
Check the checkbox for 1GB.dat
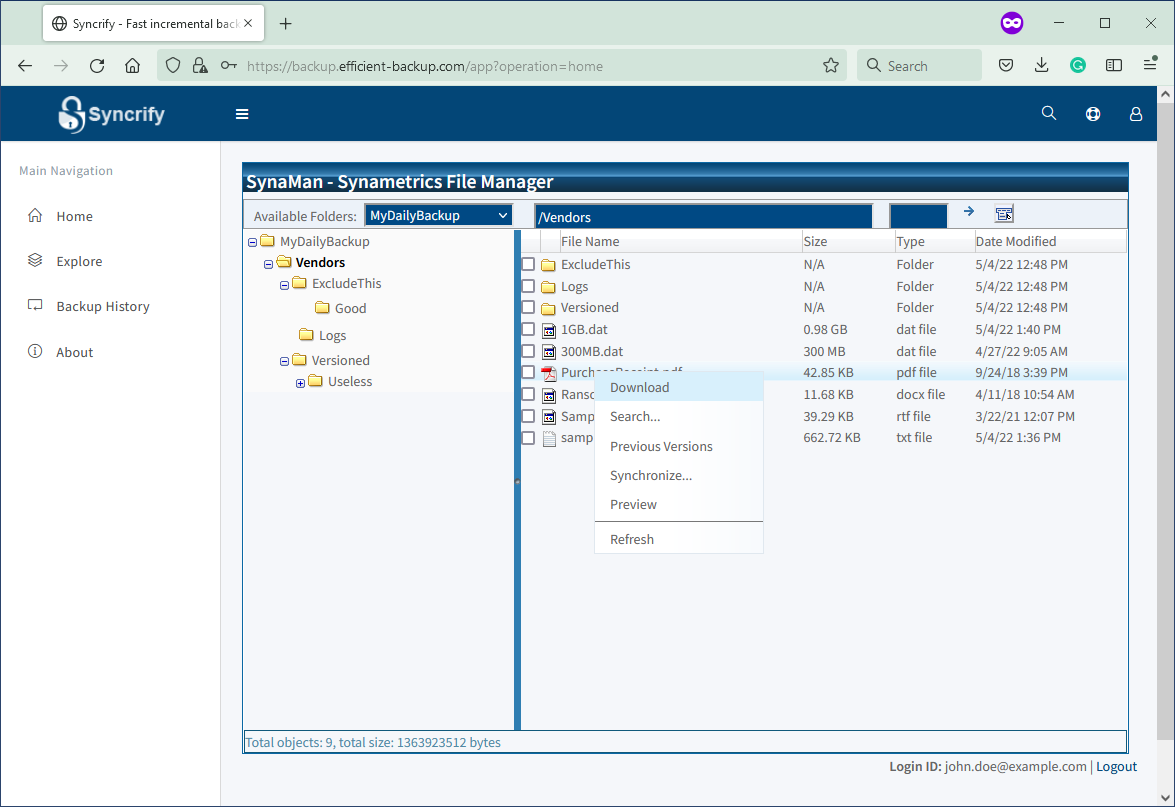click(528, 329)
